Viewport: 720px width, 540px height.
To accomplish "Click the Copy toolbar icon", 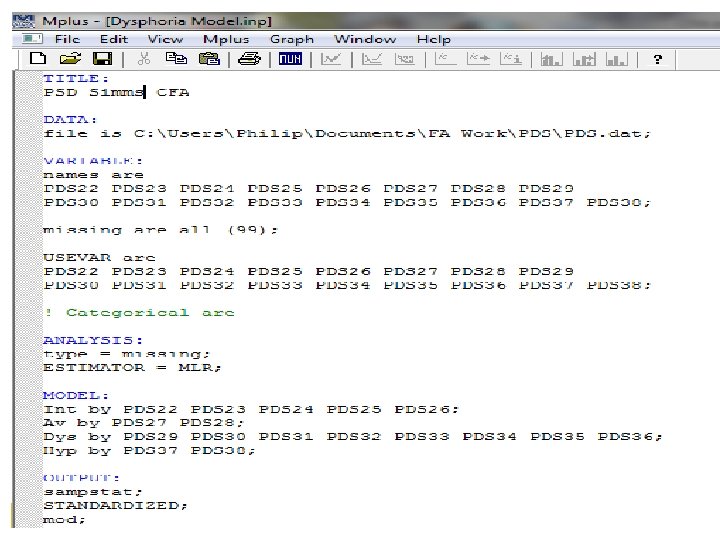I will 176,58.
